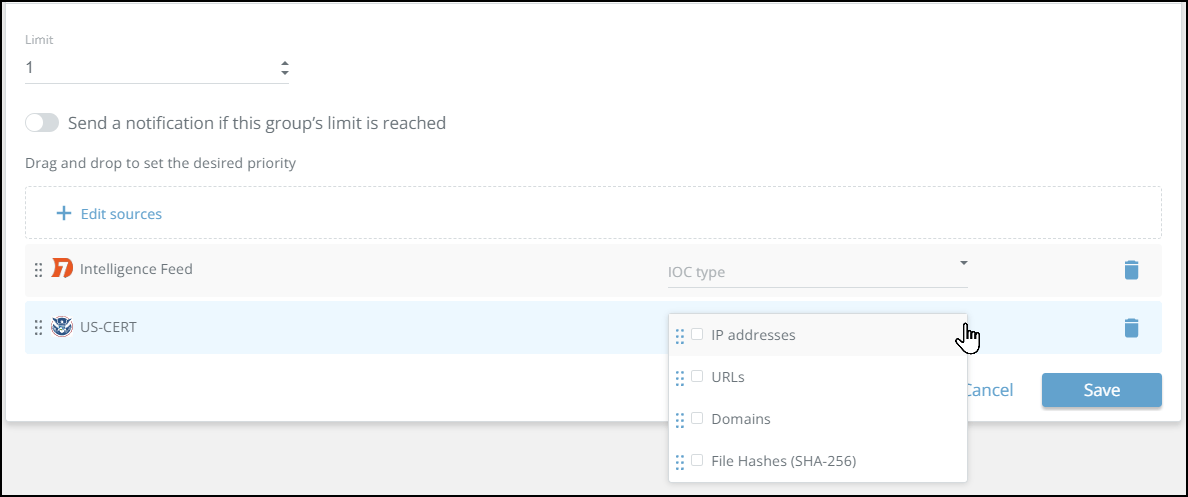1188x497 pixels.
Task: Click the US-CERT seal icon
Action: (x=62, y=327)
